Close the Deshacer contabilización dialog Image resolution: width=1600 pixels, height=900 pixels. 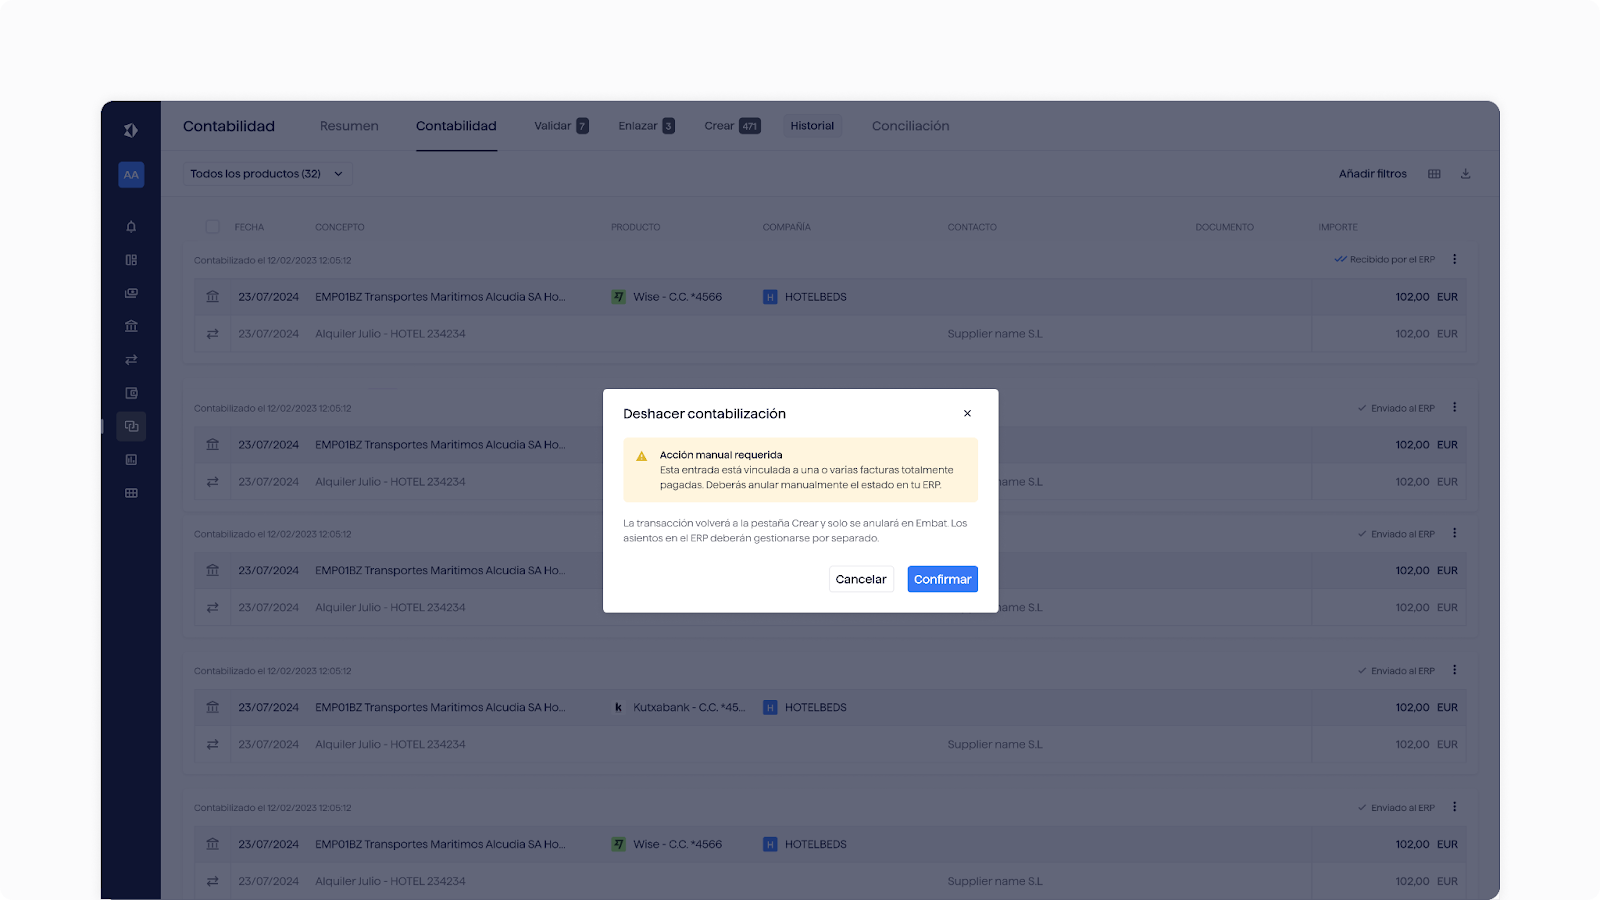click(967, 413)
